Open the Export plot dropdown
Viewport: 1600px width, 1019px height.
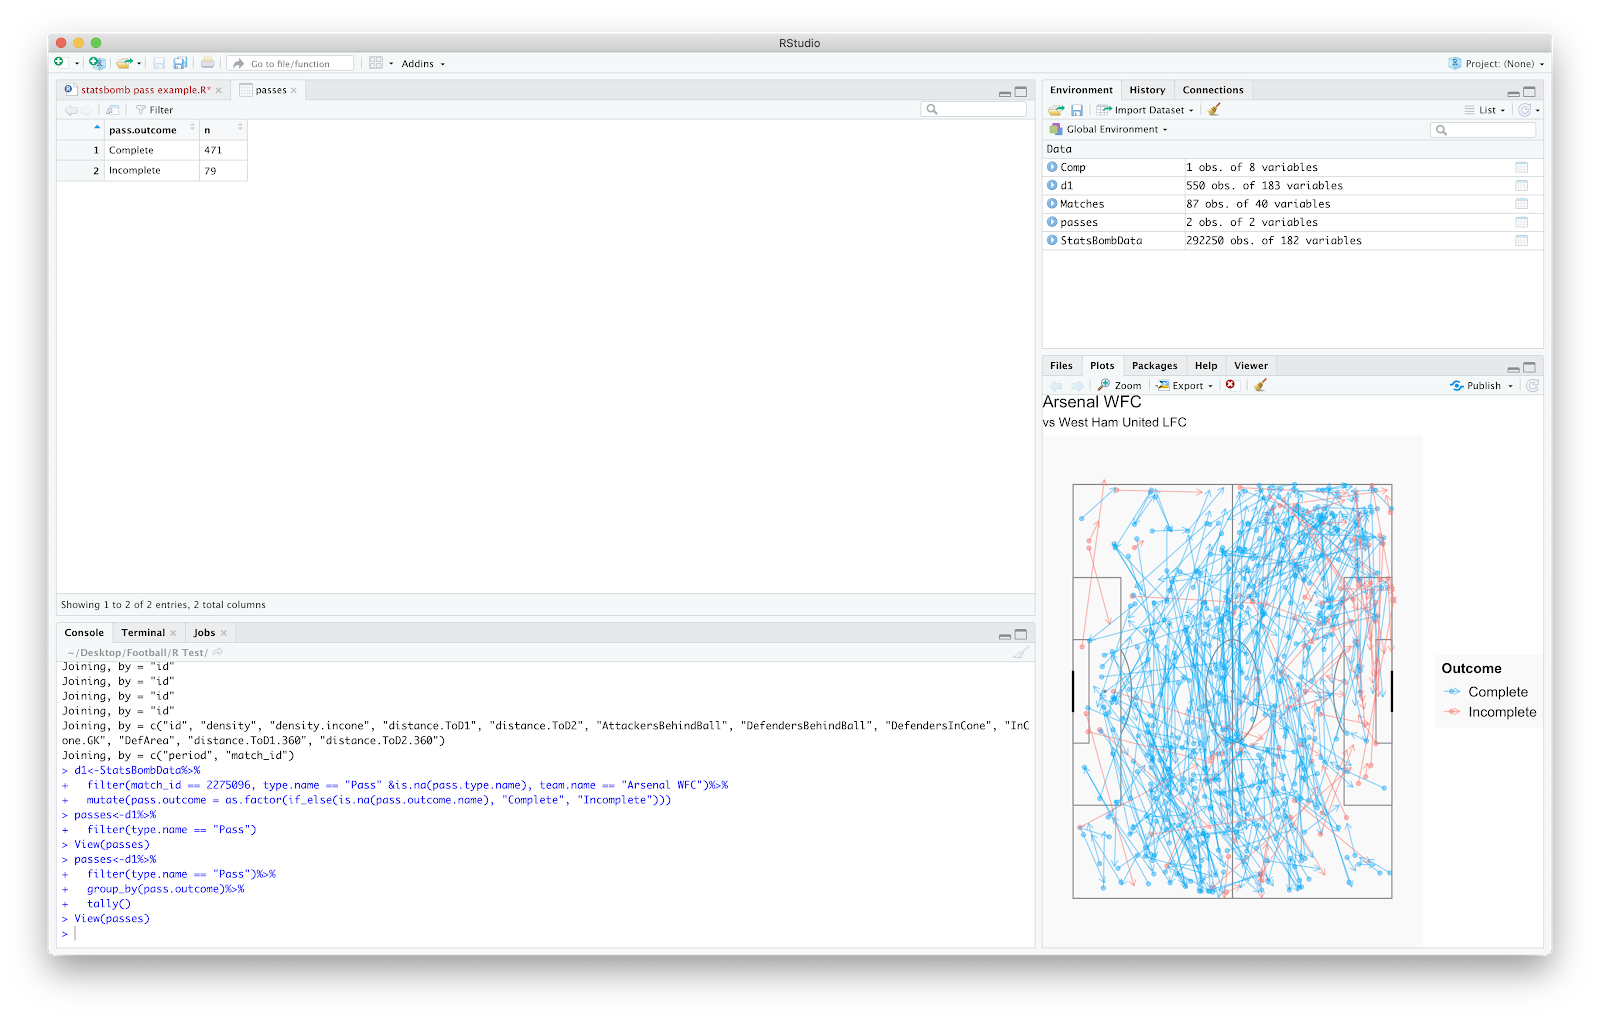click(x=1185, y=385)
